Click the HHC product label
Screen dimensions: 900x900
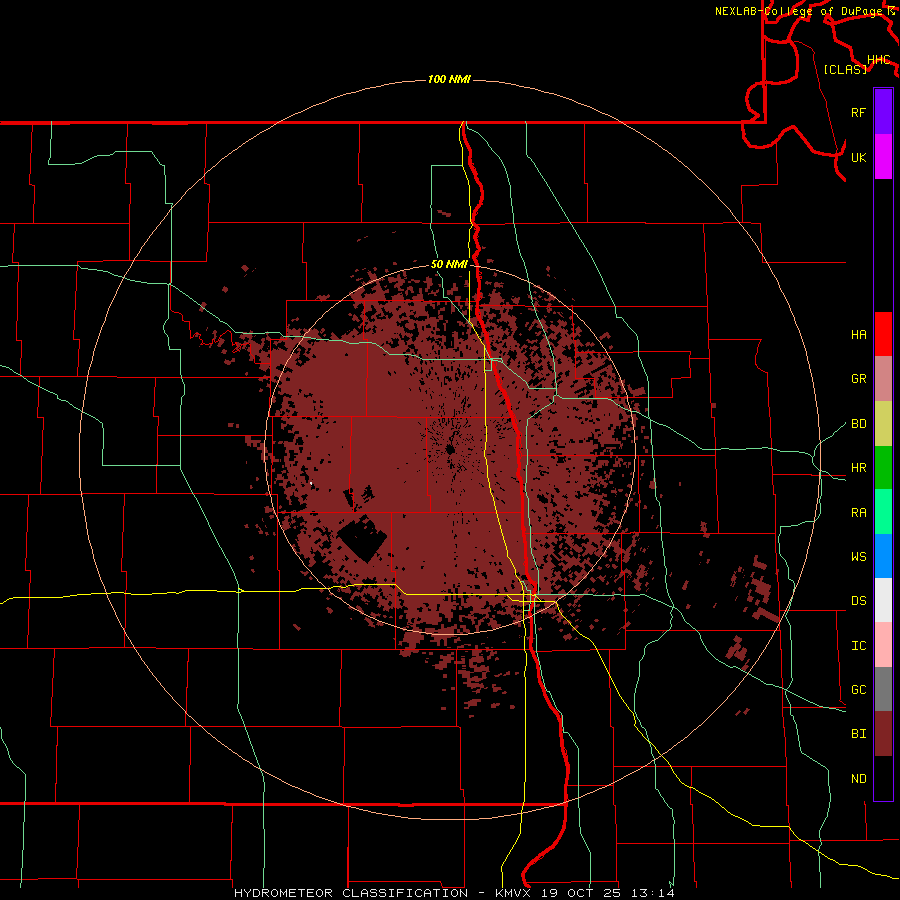point(878,60)
